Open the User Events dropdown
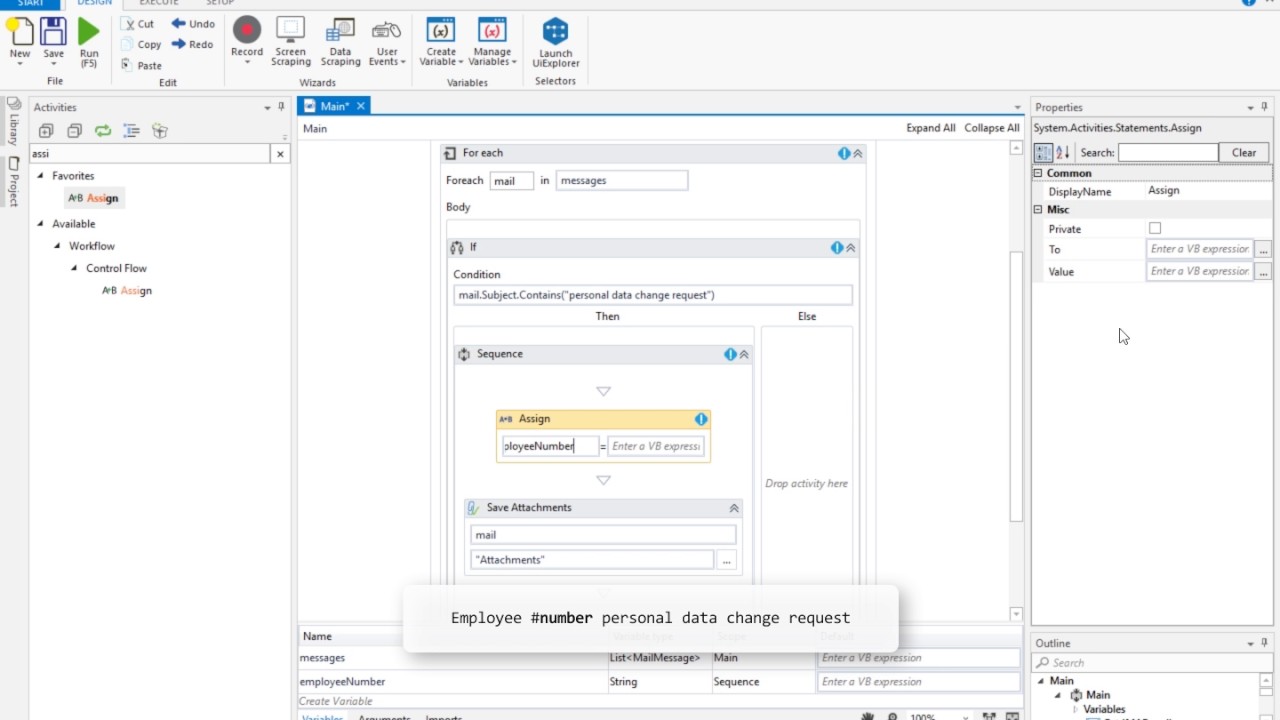 tap(387, 42)
